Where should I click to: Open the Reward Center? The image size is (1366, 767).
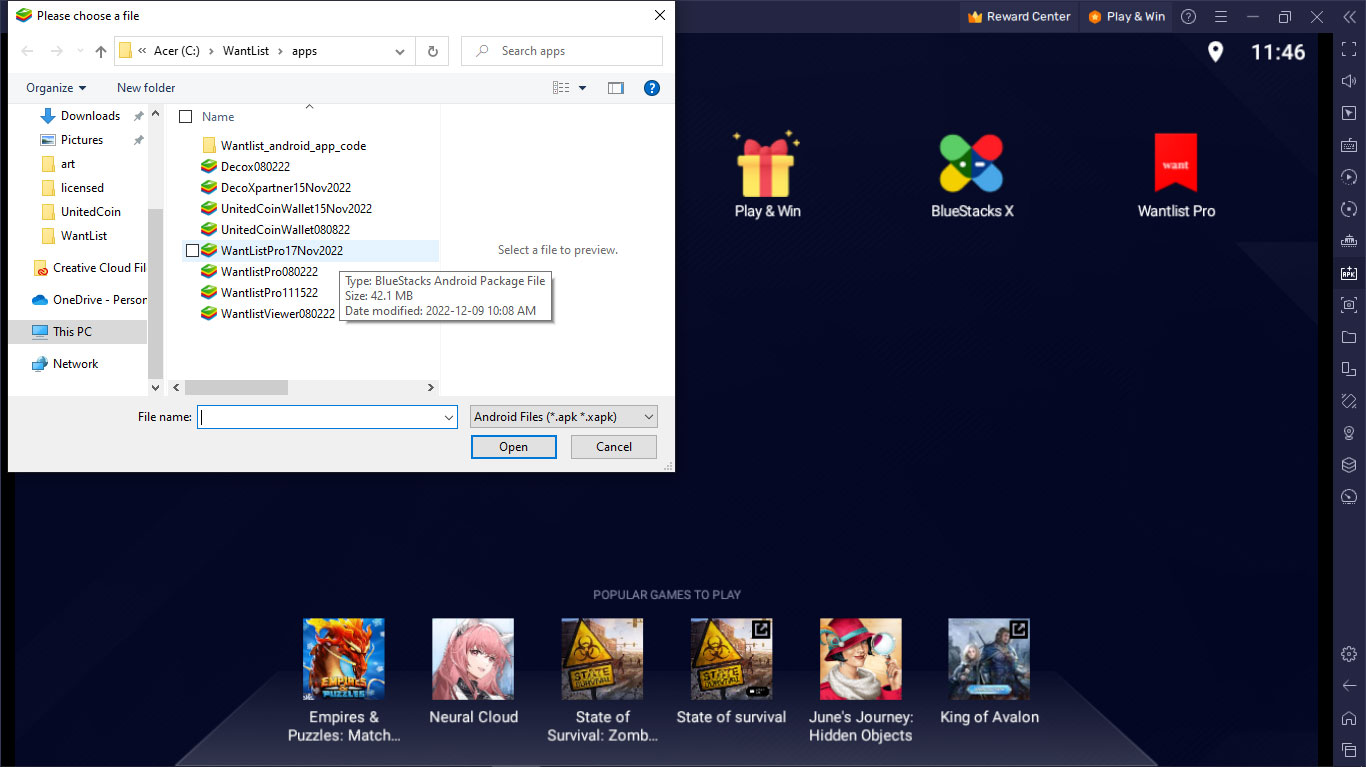[x=1019, y=16]
